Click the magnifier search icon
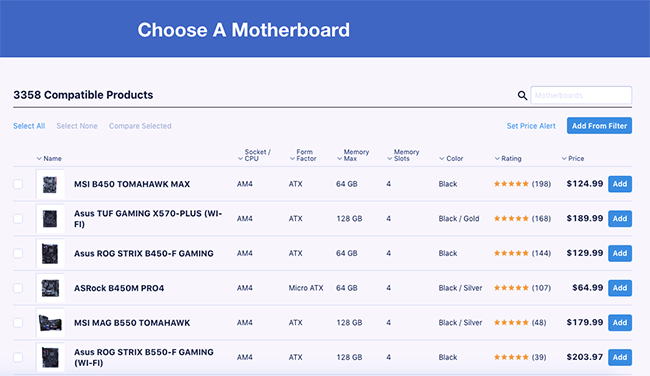 tap(522, 95)
